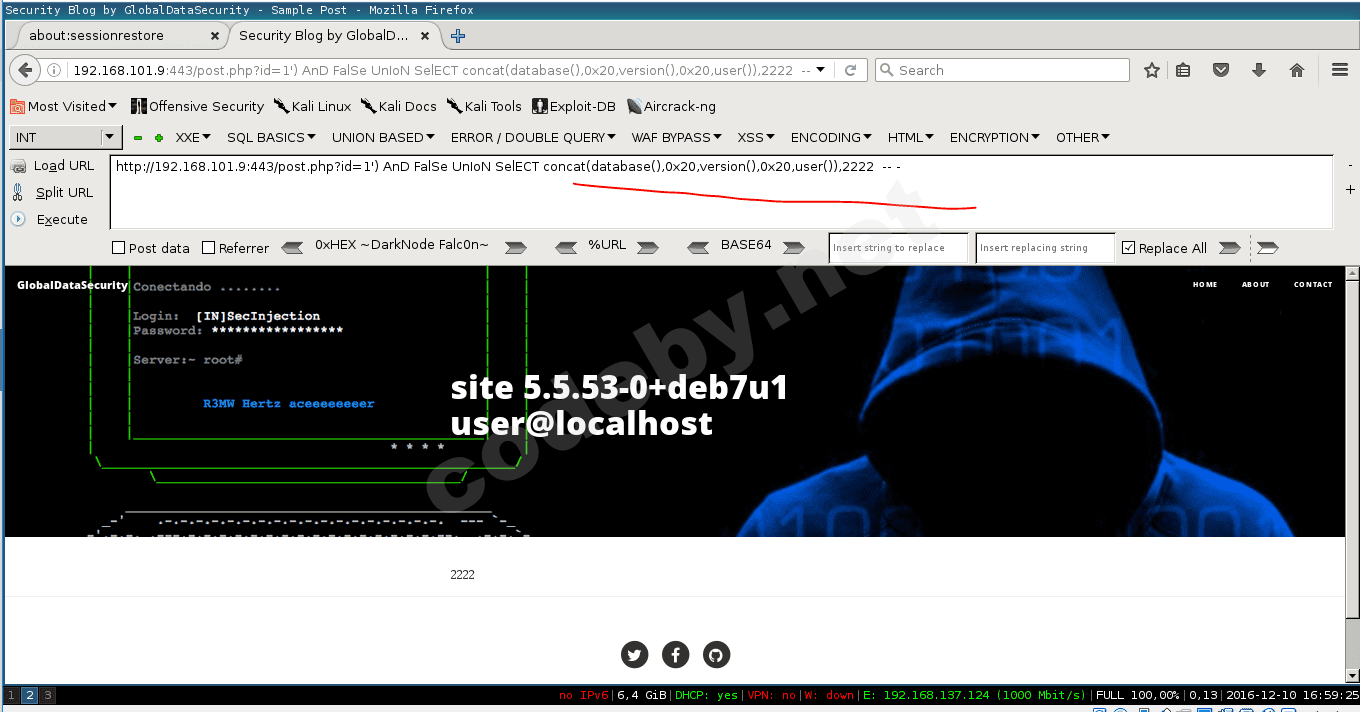Reload the current page
This screenshot has width=1360, height=712.
click(x=851, y=71)
